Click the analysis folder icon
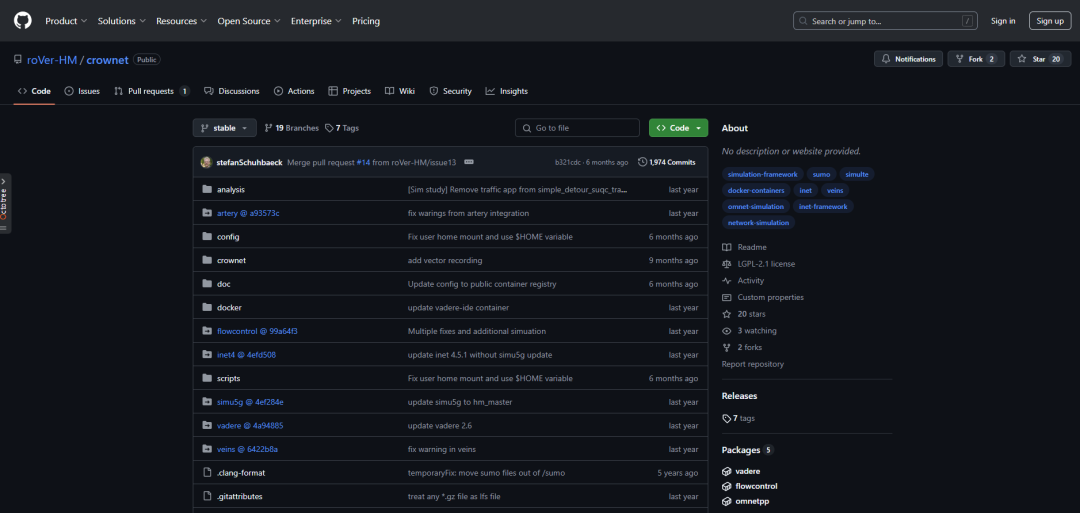The image size is (1080, 513). click(x=207, y=189)
